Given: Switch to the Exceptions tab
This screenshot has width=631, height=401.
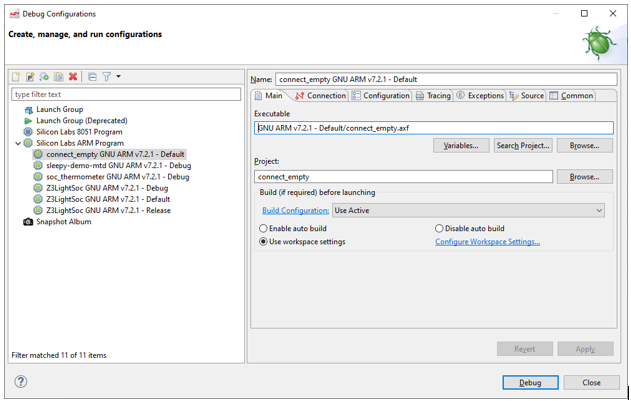Looking at the screenshot, I should click(480, 96).
